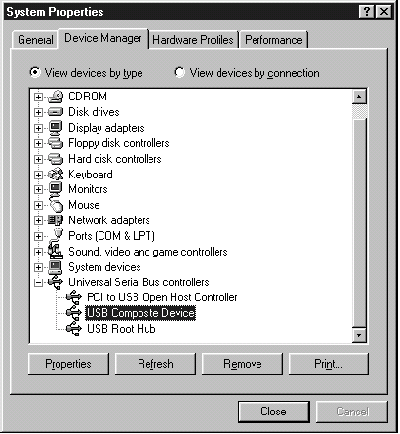
Task: Click the Keyboard device icon
Action: click(x=55, y=174)
